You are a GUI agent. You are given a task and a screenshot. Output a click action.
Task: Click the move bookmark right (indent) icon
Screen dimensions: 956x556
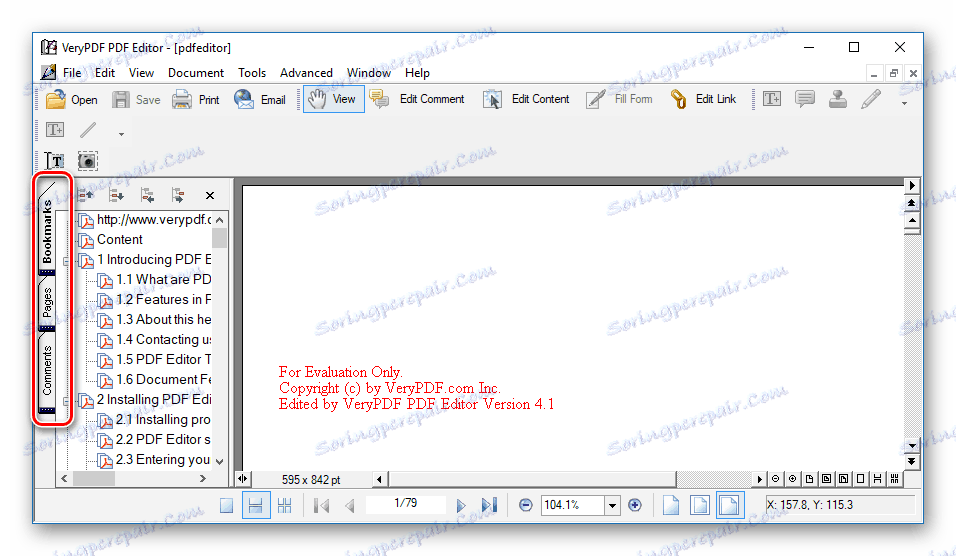(x=177, y=195)
